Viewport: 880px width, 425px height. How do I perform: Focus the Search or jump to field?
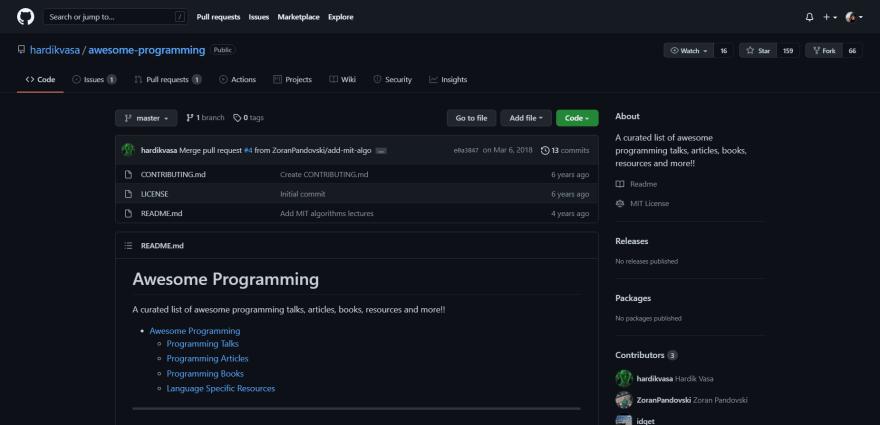click(x=116, y=17)
